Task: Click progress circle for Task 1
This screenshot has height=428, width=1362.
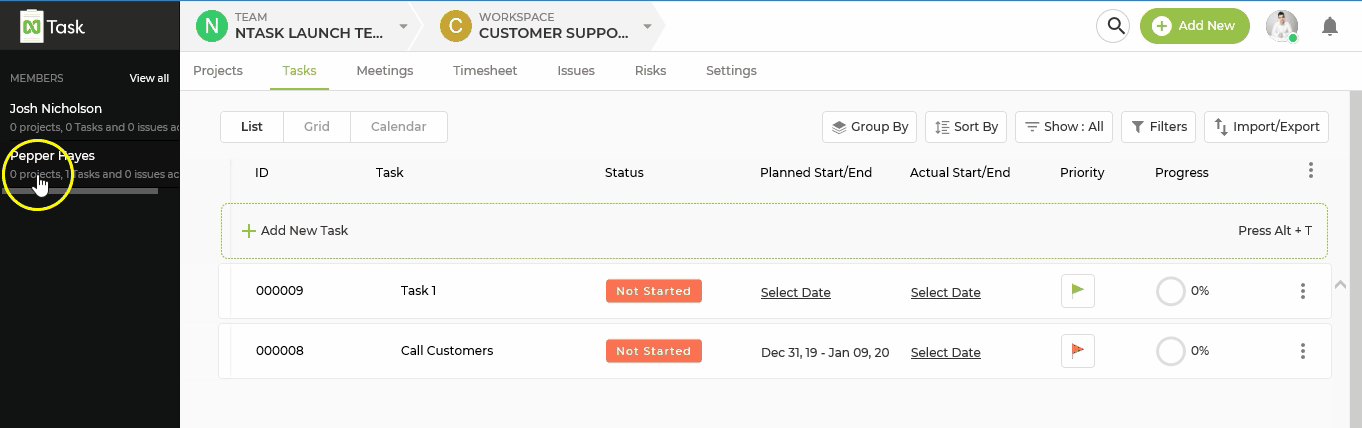Action: pos(1170,291)
